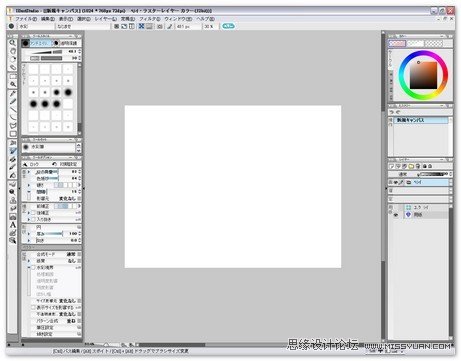
Task: Select the 水彩筆 tool set item
Action: [49, 147]
